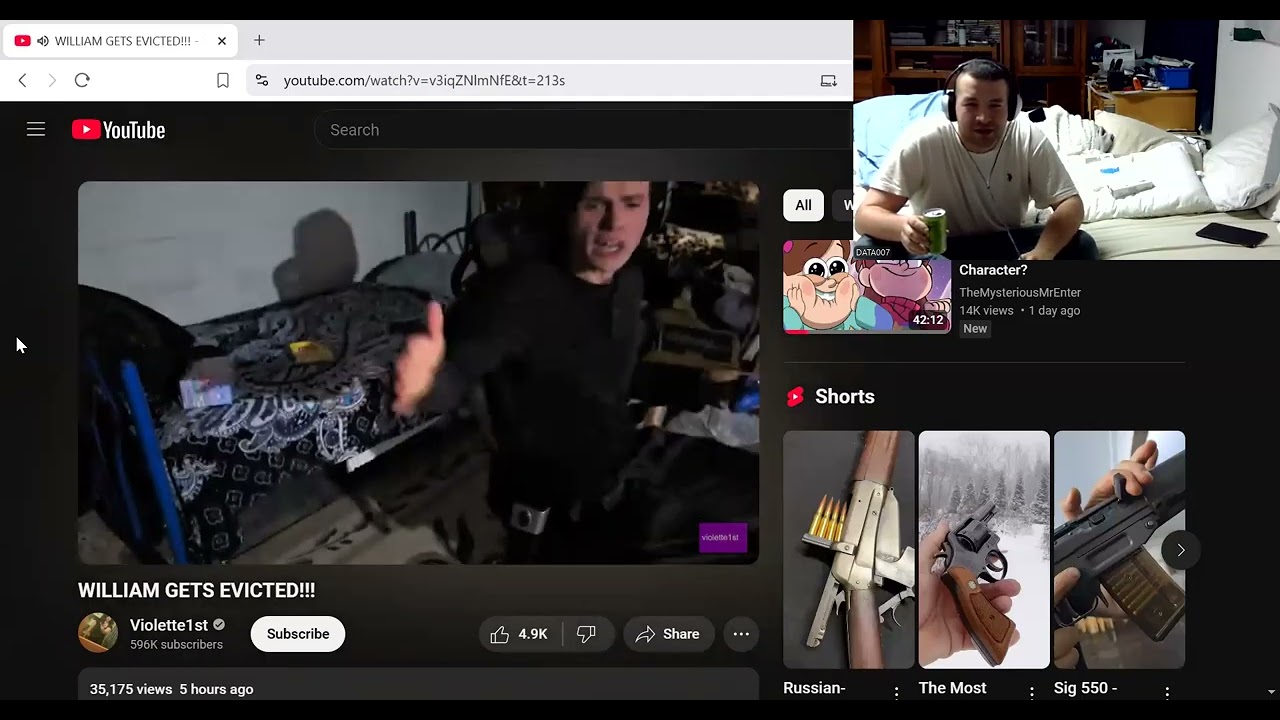Click the page scrollbar down arrow
Viewport: 1280px width, 720px height.
1271,691
